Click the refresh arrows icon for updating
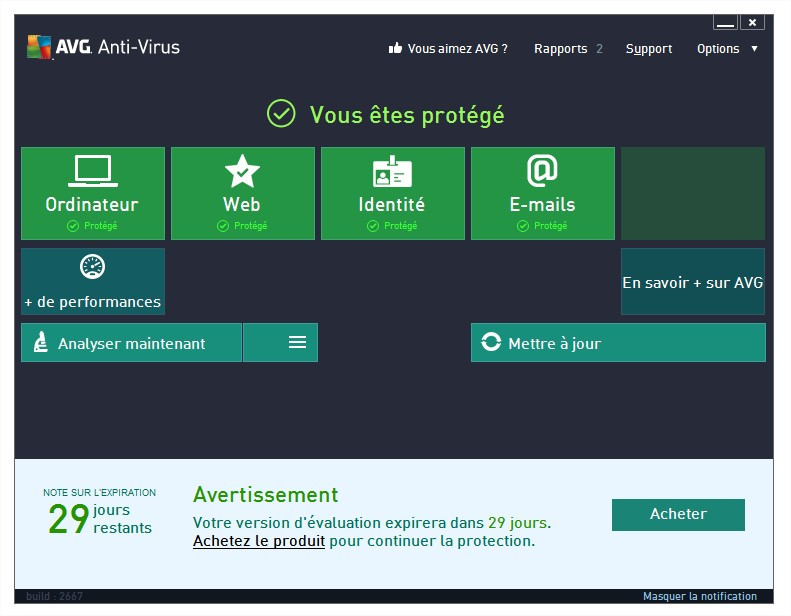This screenshot has height=616, width=791. [x=491, y=343]
